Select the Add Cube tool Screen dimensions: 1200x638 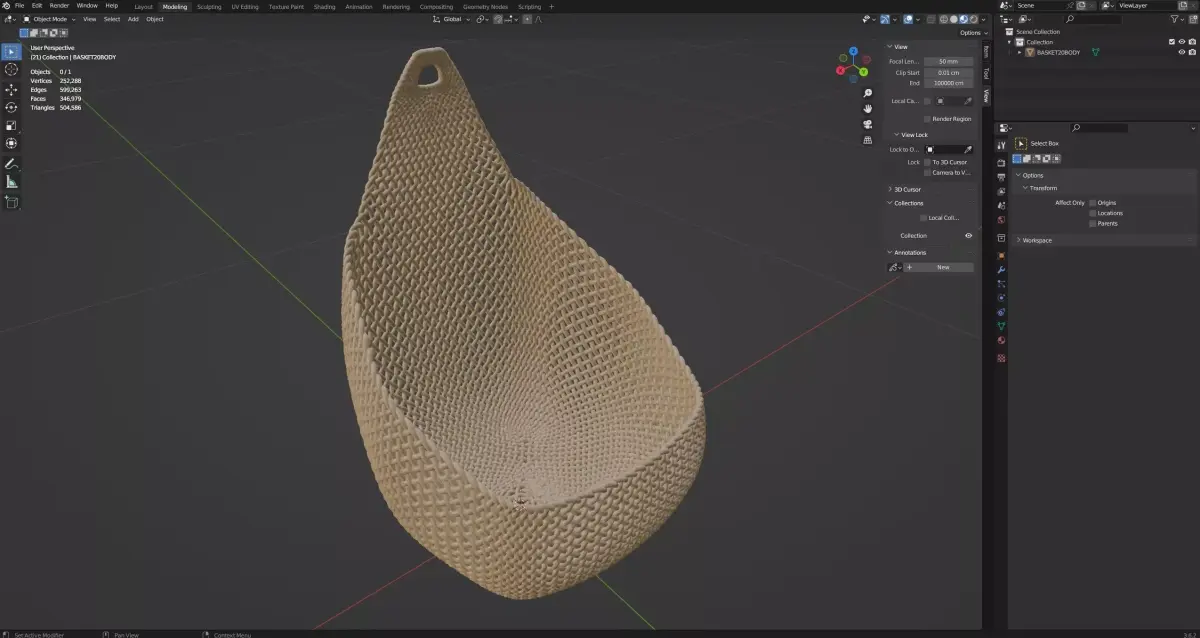tap(11, 201)
